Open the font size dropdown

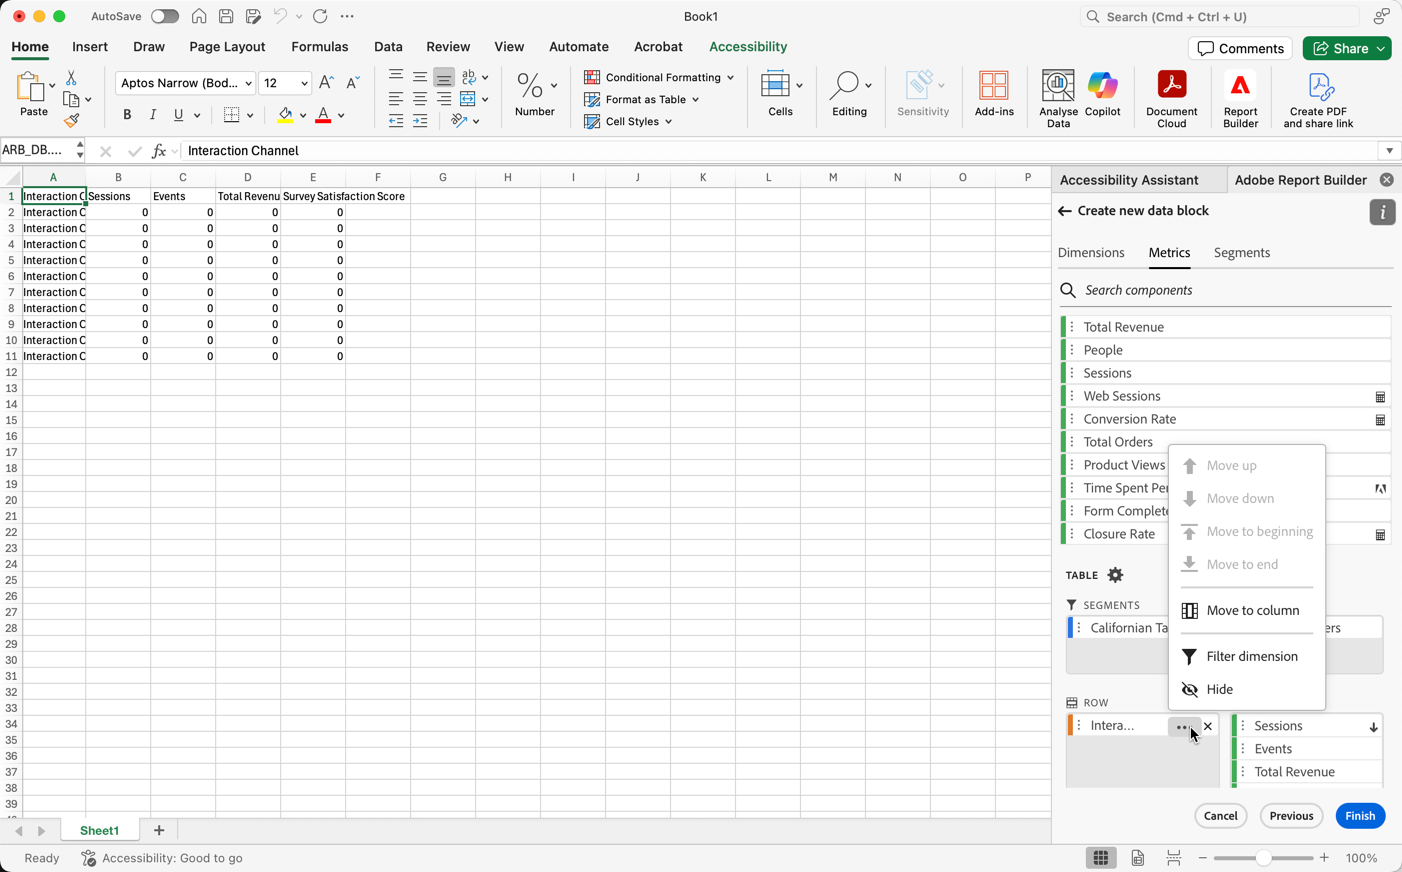pos(304,84)
